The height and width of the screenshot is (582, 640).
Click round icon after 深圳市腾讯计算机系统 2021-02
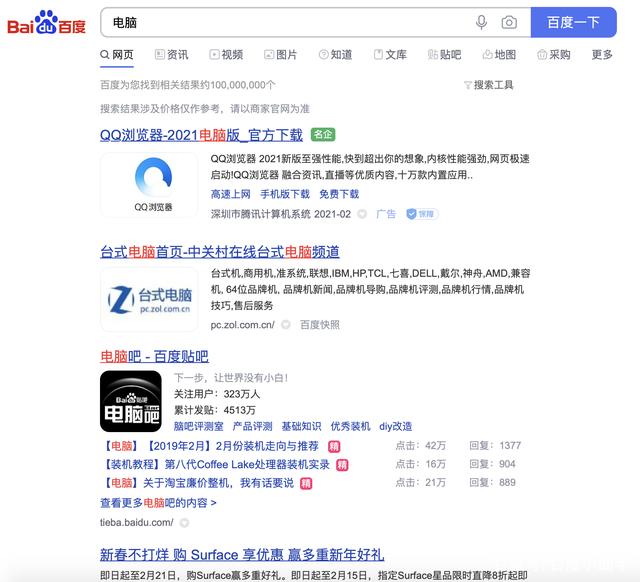coord(362,214)
